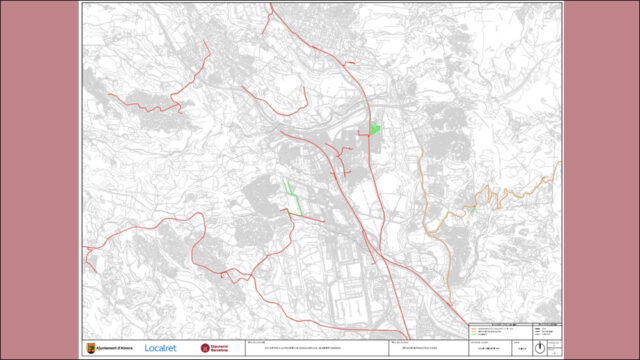Click the scale value cell in title block

(x=490, y=348)
